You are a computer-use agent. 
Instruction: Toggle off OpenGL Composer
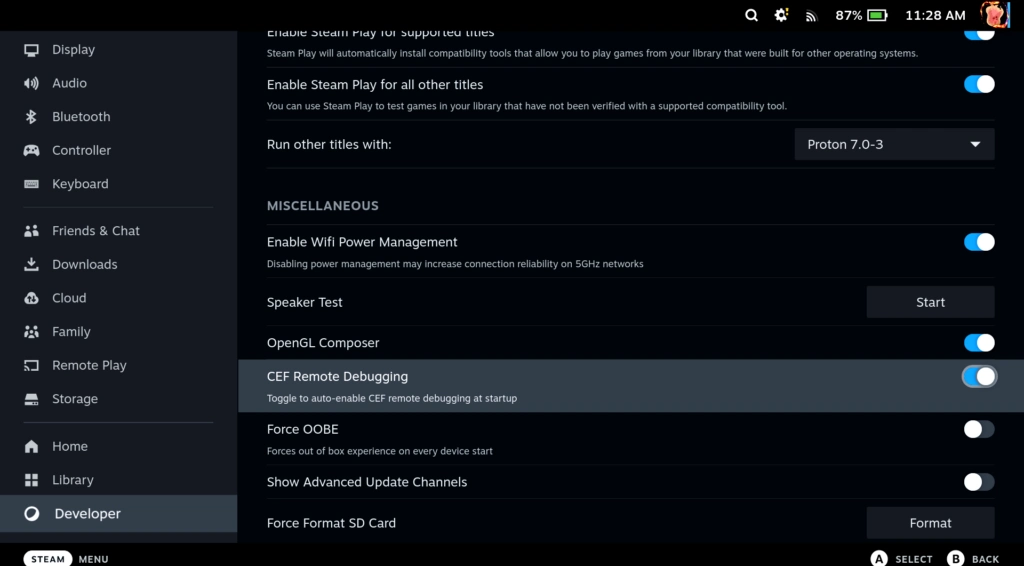tap(979, 343)
